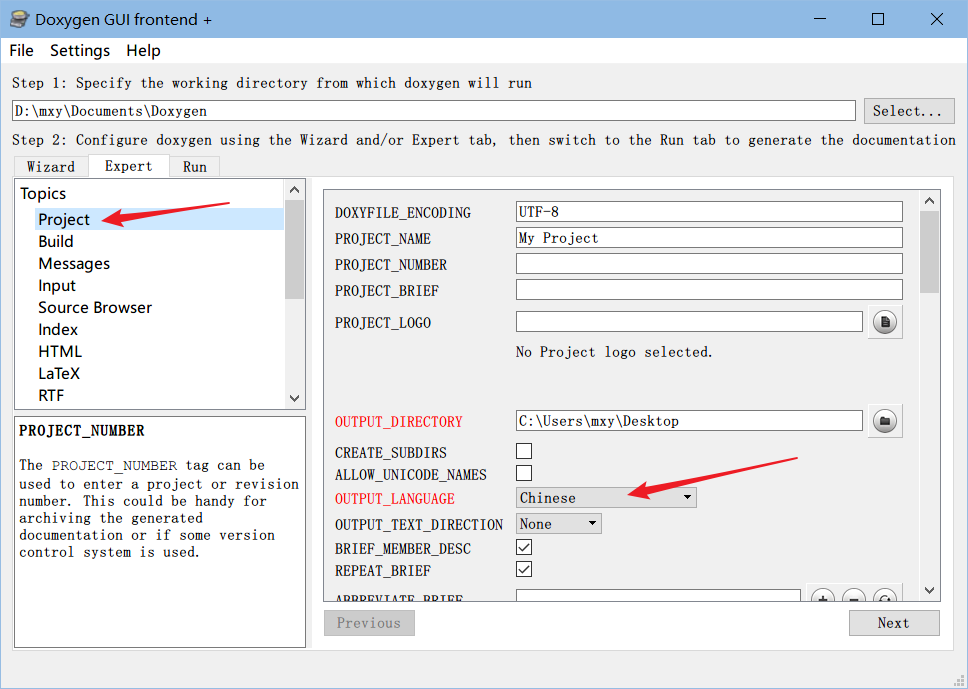Enable the CREATE_SUBDIRS checkbox
This screenshot has height=689, width=968.
tap(524, 451)
